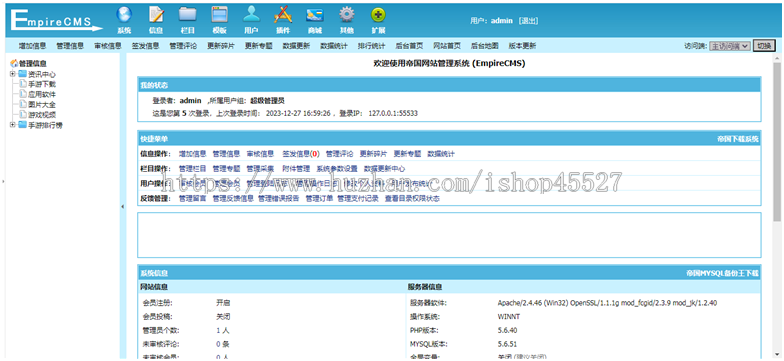Open the 帝国下载系统 link
Image resolution: width=784 pixels, height=361 pixels.
(738, 138)
